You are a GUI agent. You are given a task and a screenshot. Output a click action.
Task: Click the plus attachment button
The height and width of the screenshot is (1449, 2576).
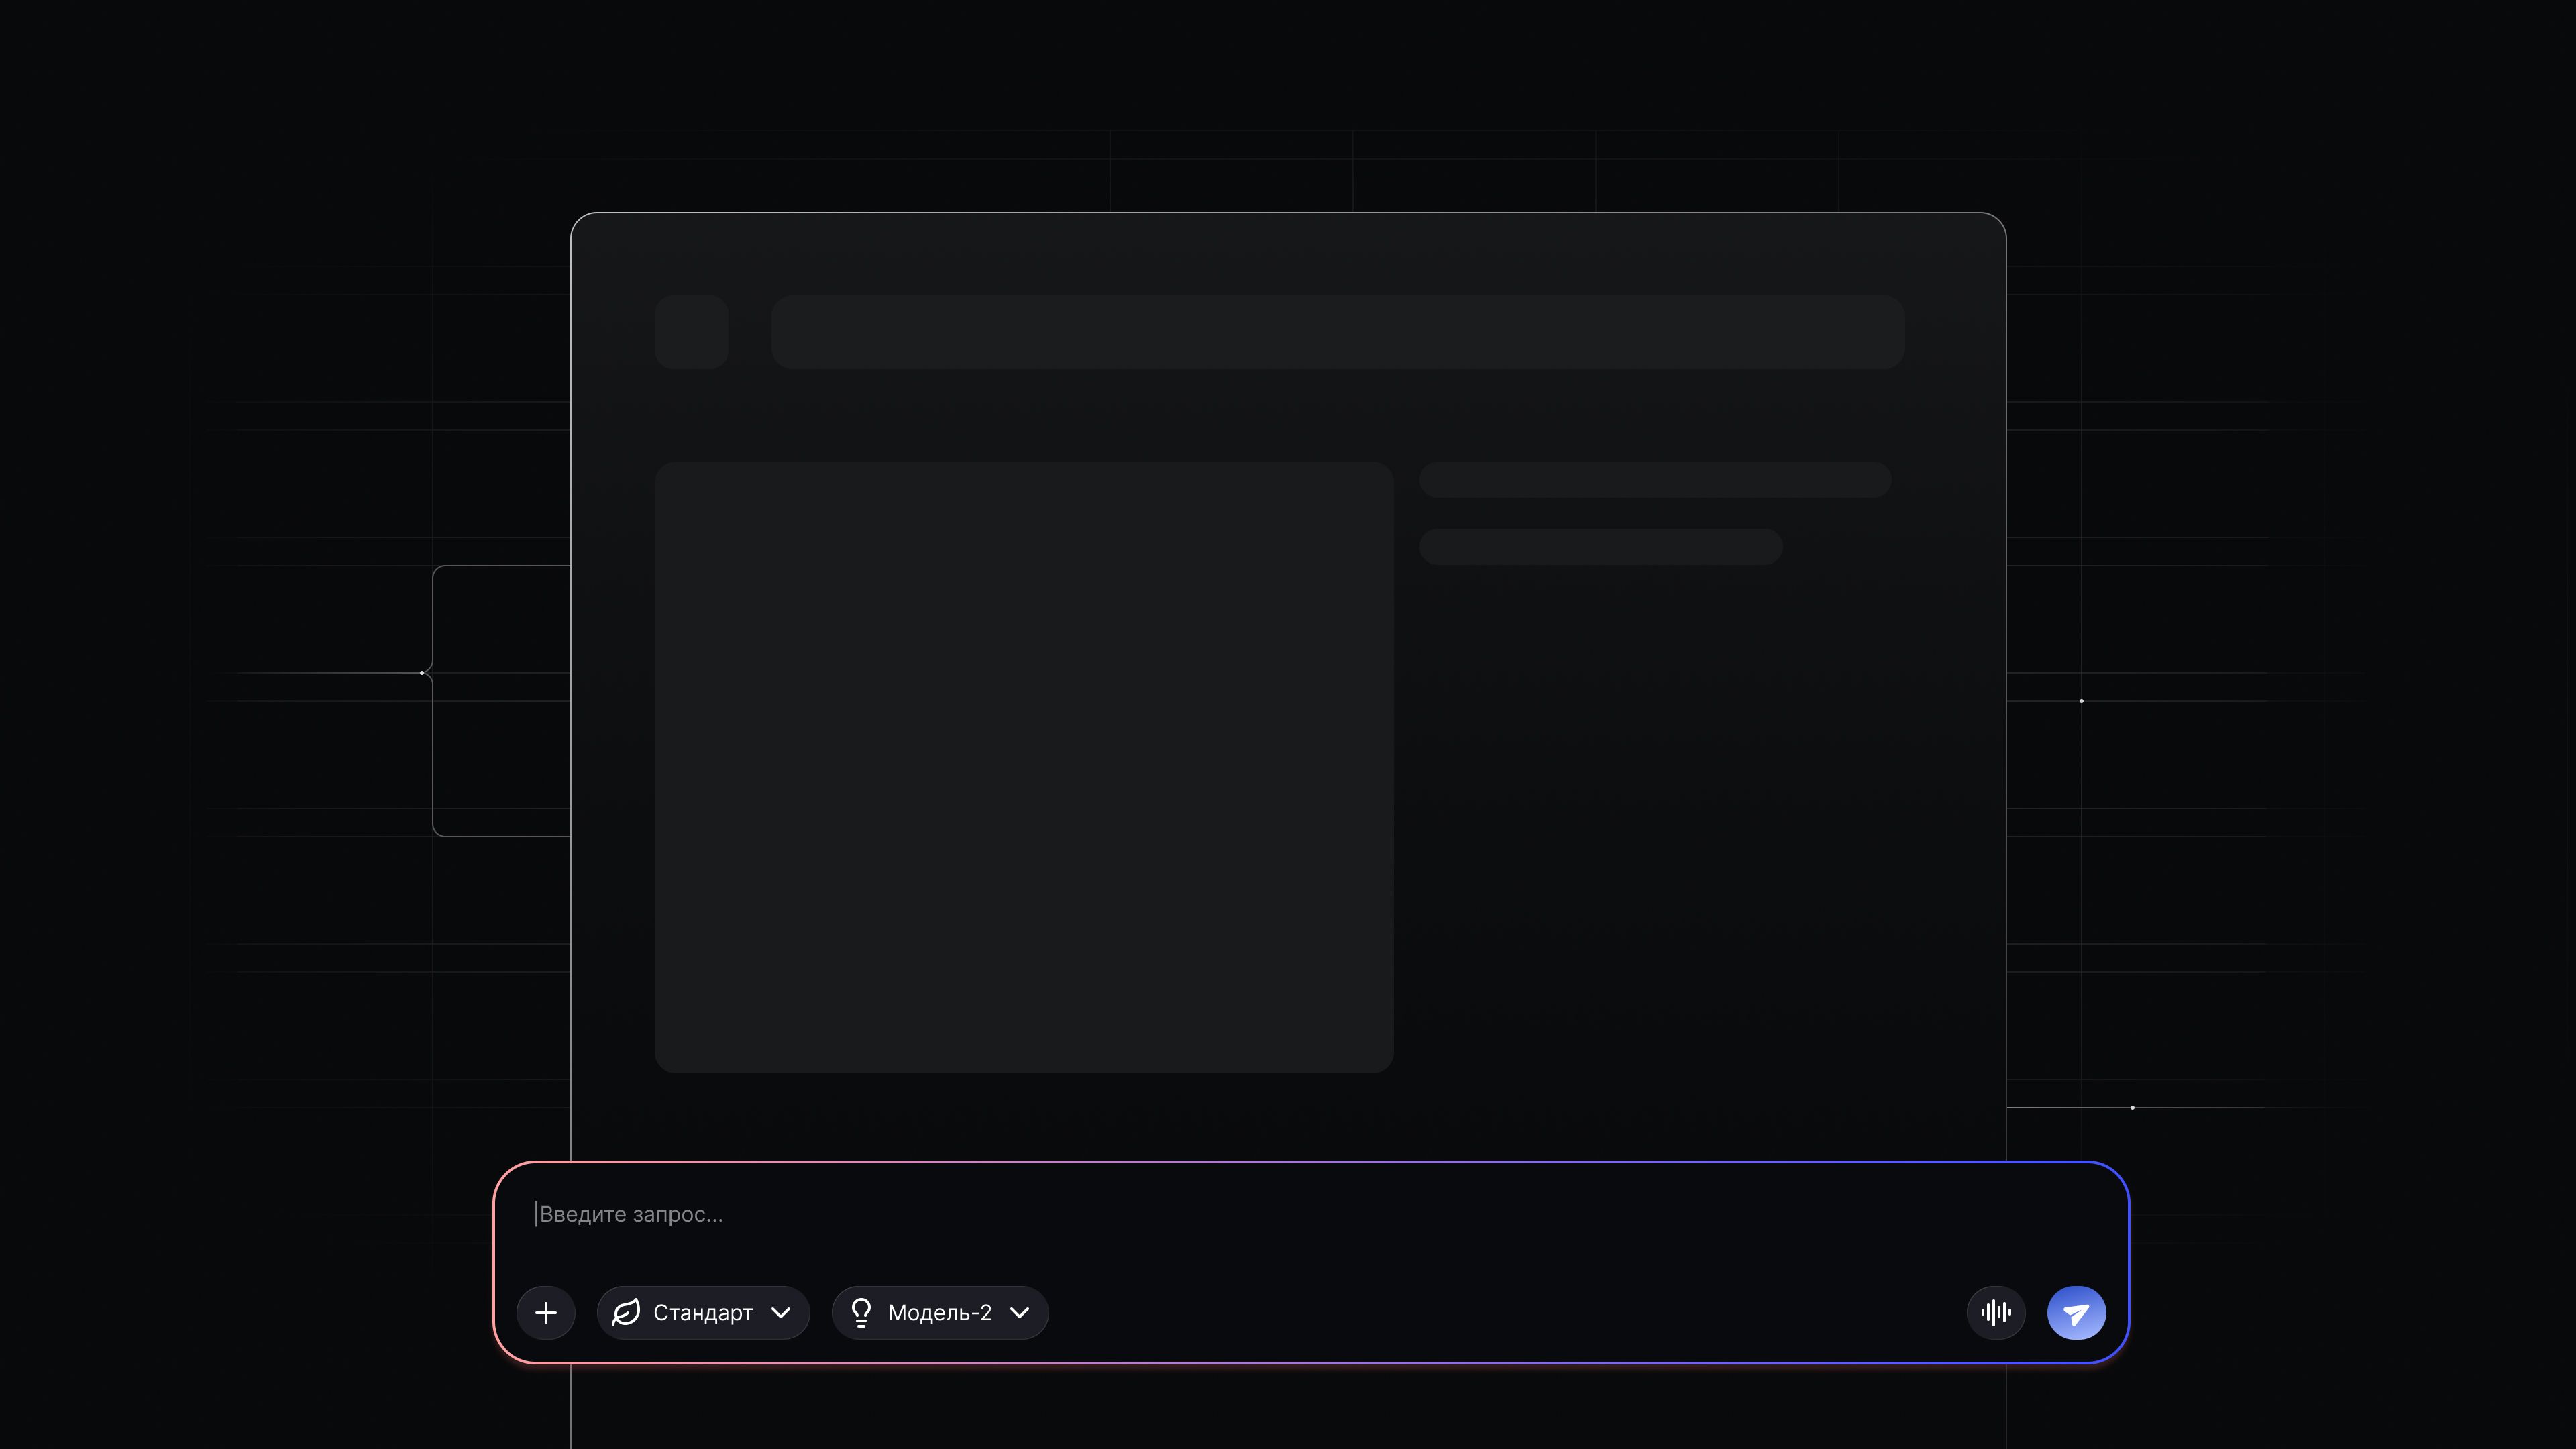tap(546, 1312)
